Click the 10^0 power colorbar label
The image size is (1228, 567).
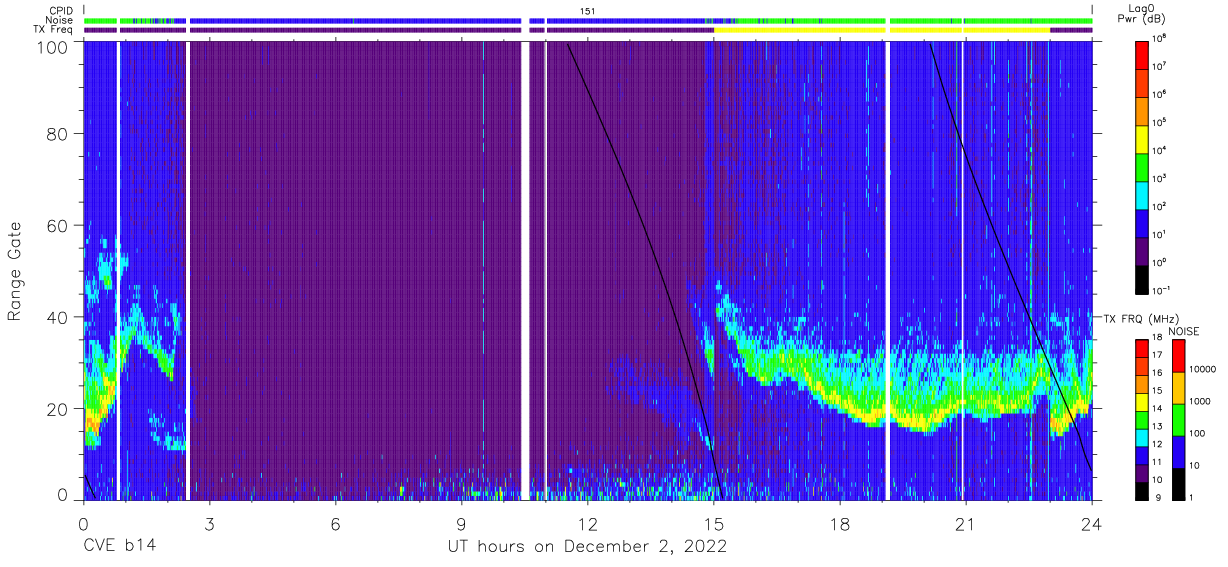pyautogui.click(x=1159, y=262)
